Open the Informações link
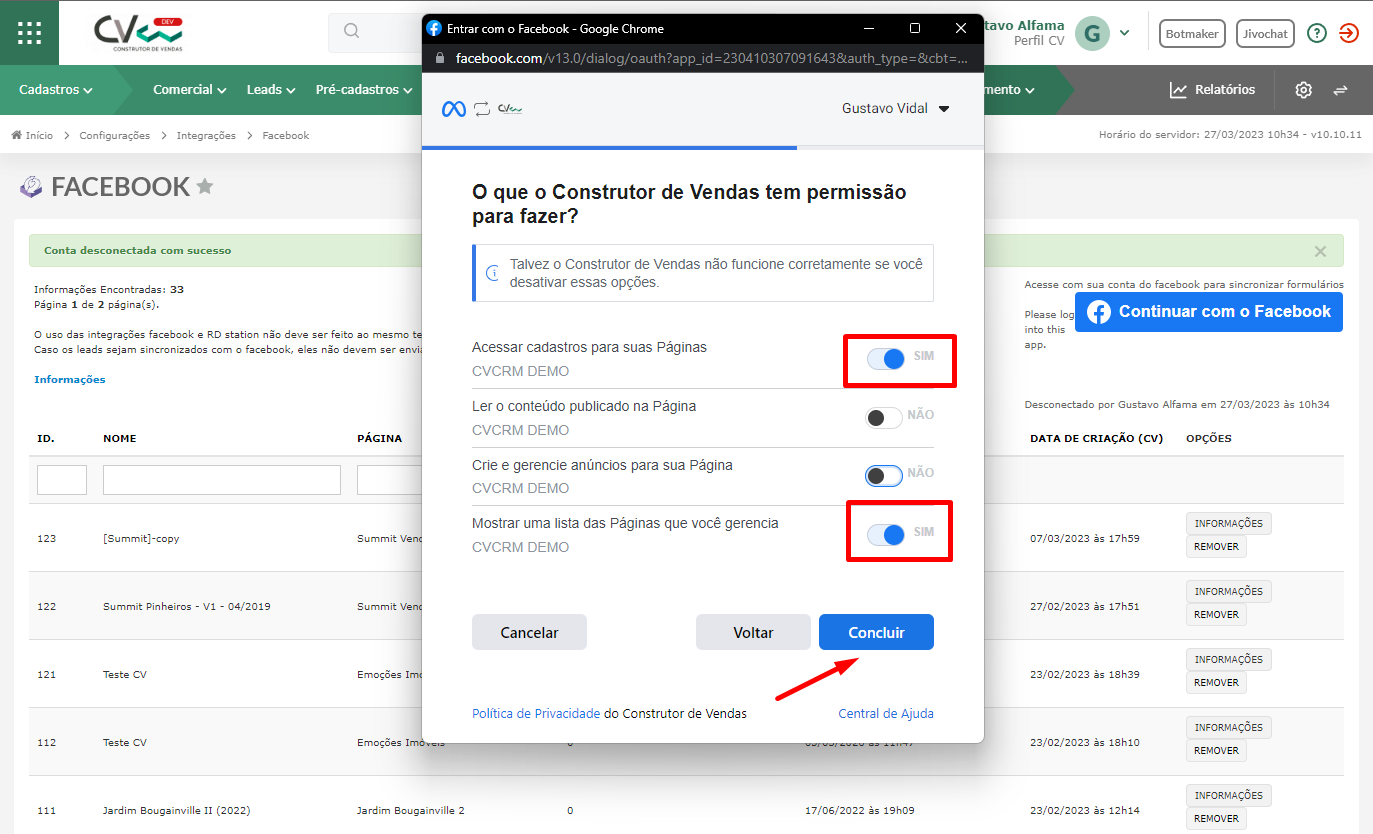Viewport: 1373px width, 834px height. (x=70, y=379)
